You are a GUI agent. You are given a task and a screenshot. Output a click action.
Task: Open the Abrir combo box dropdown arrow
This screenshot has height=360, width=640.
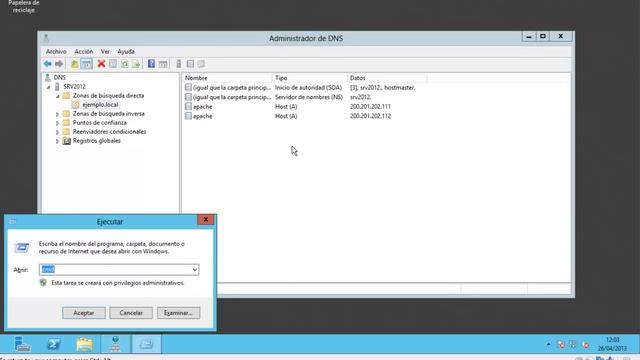(x=195, y=269)
